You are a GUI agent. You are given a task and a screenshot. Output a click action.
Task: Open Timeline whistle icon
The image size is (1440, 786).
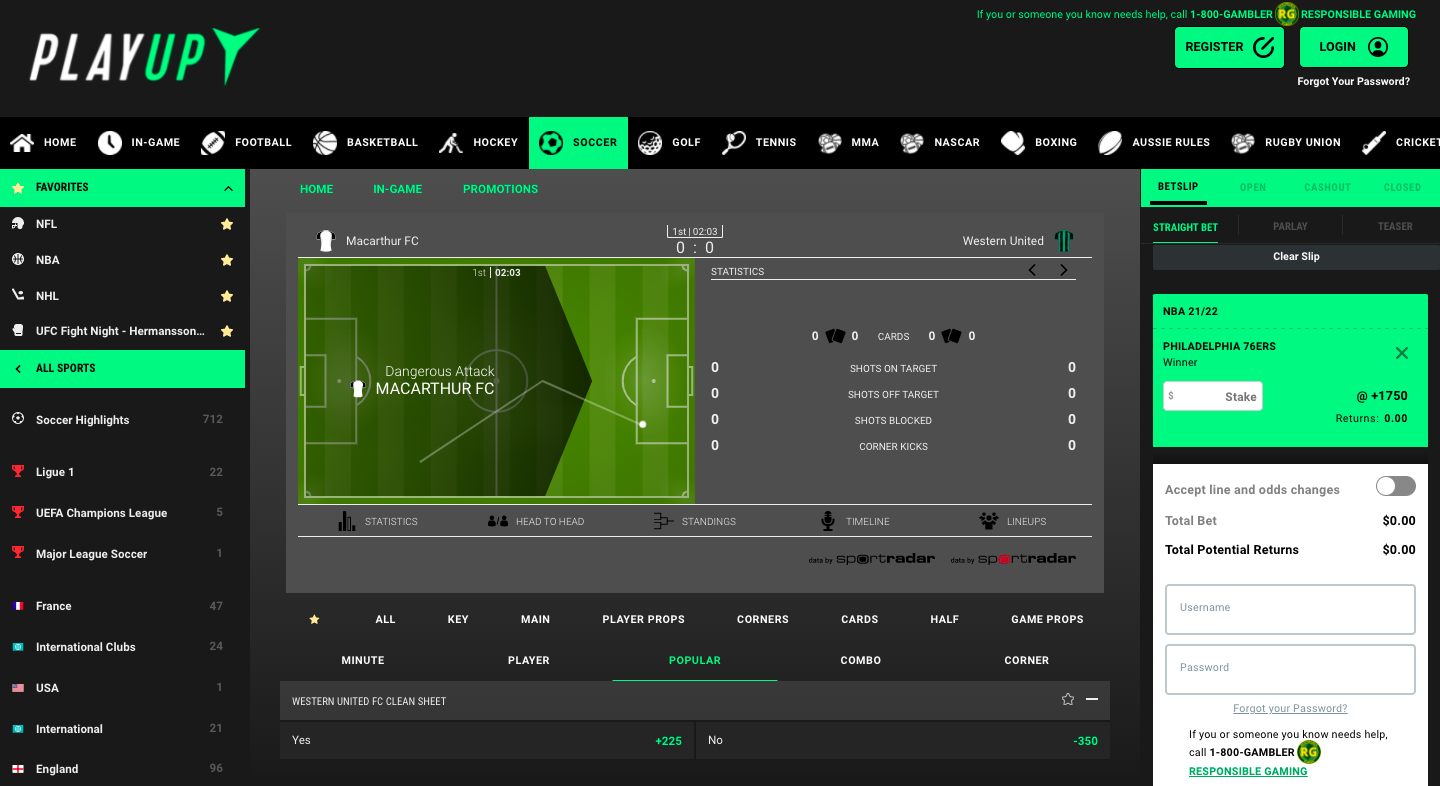[828, 521]
